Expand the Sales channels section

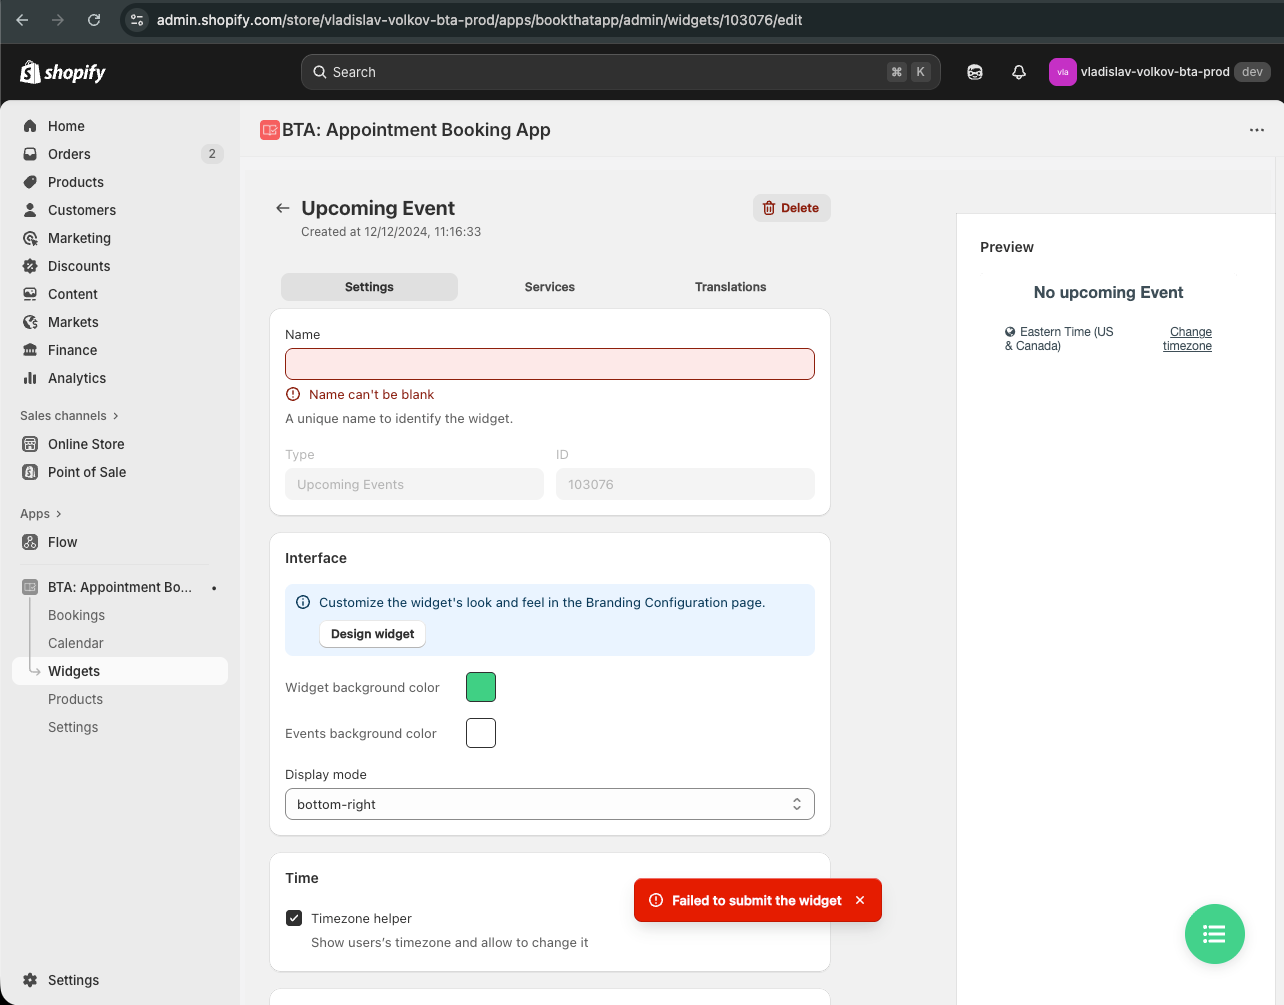coord(69,416)
